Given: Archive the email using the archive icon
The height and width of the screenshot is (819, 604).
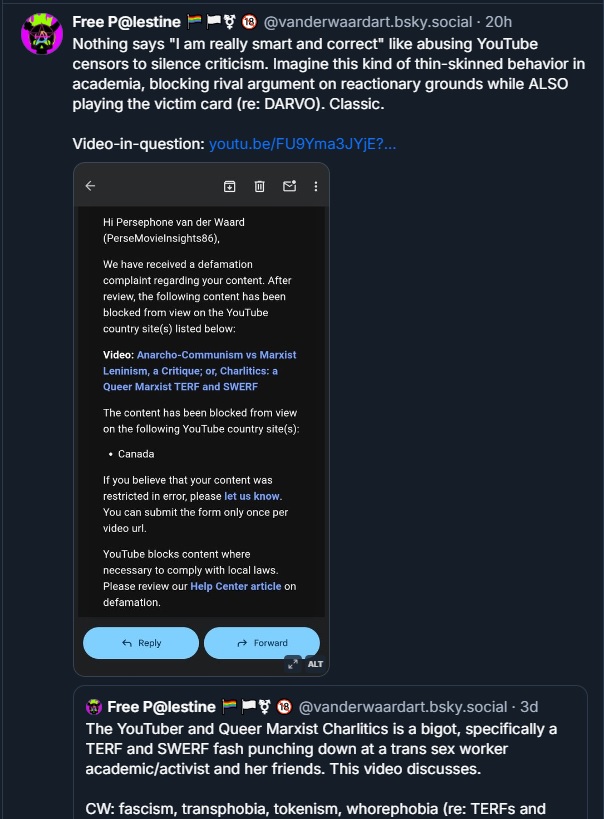Looking at the screenshot, I should (x=229, y=185).
